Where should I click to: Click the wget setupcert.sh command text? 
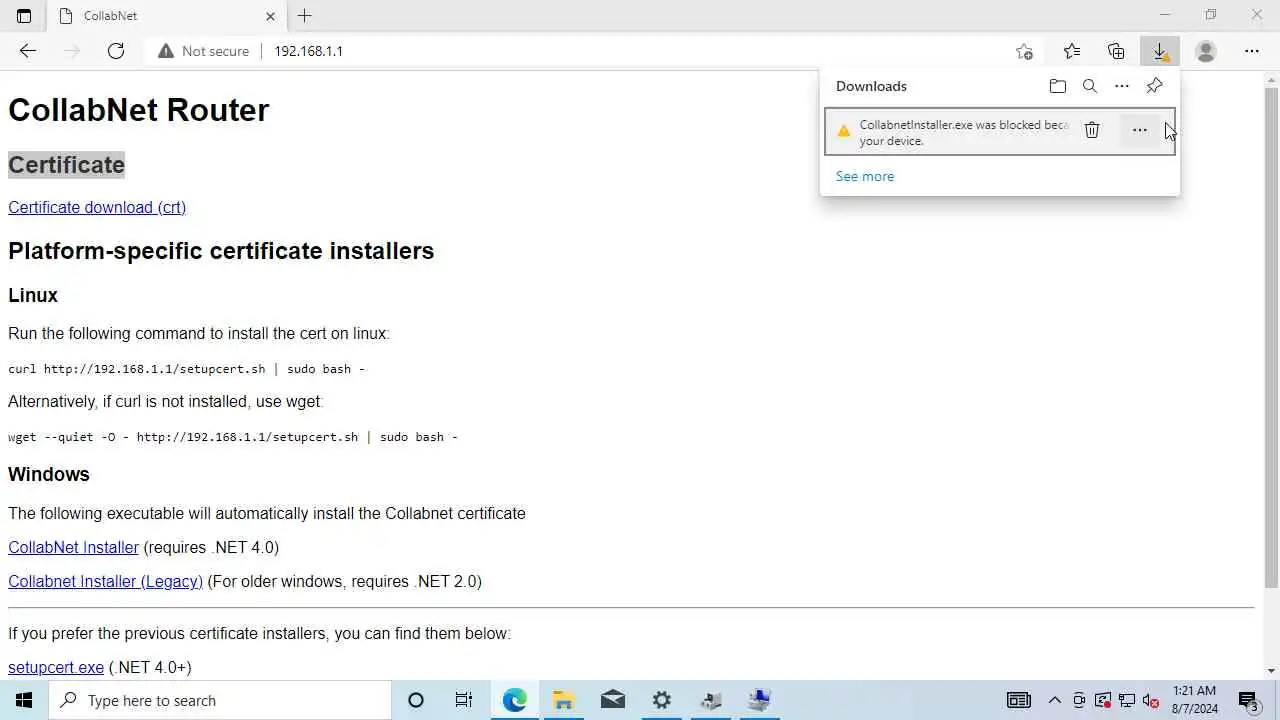tap(233, 437)
